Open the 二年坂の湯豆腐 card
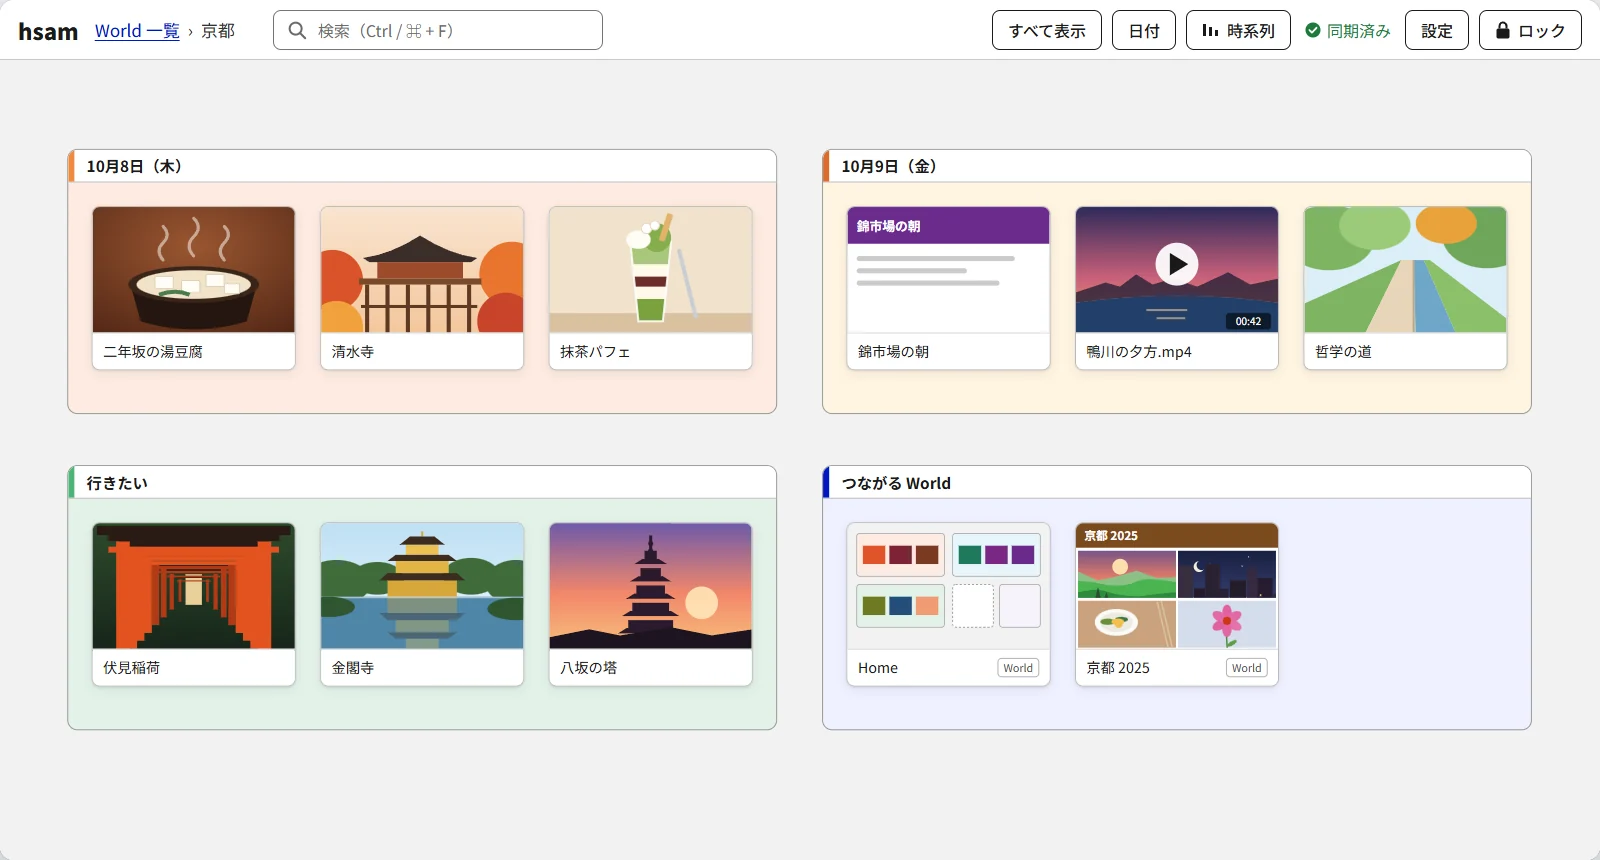Image resolution: width=1600 pixels, height=860 pixels. click(194, 288)
